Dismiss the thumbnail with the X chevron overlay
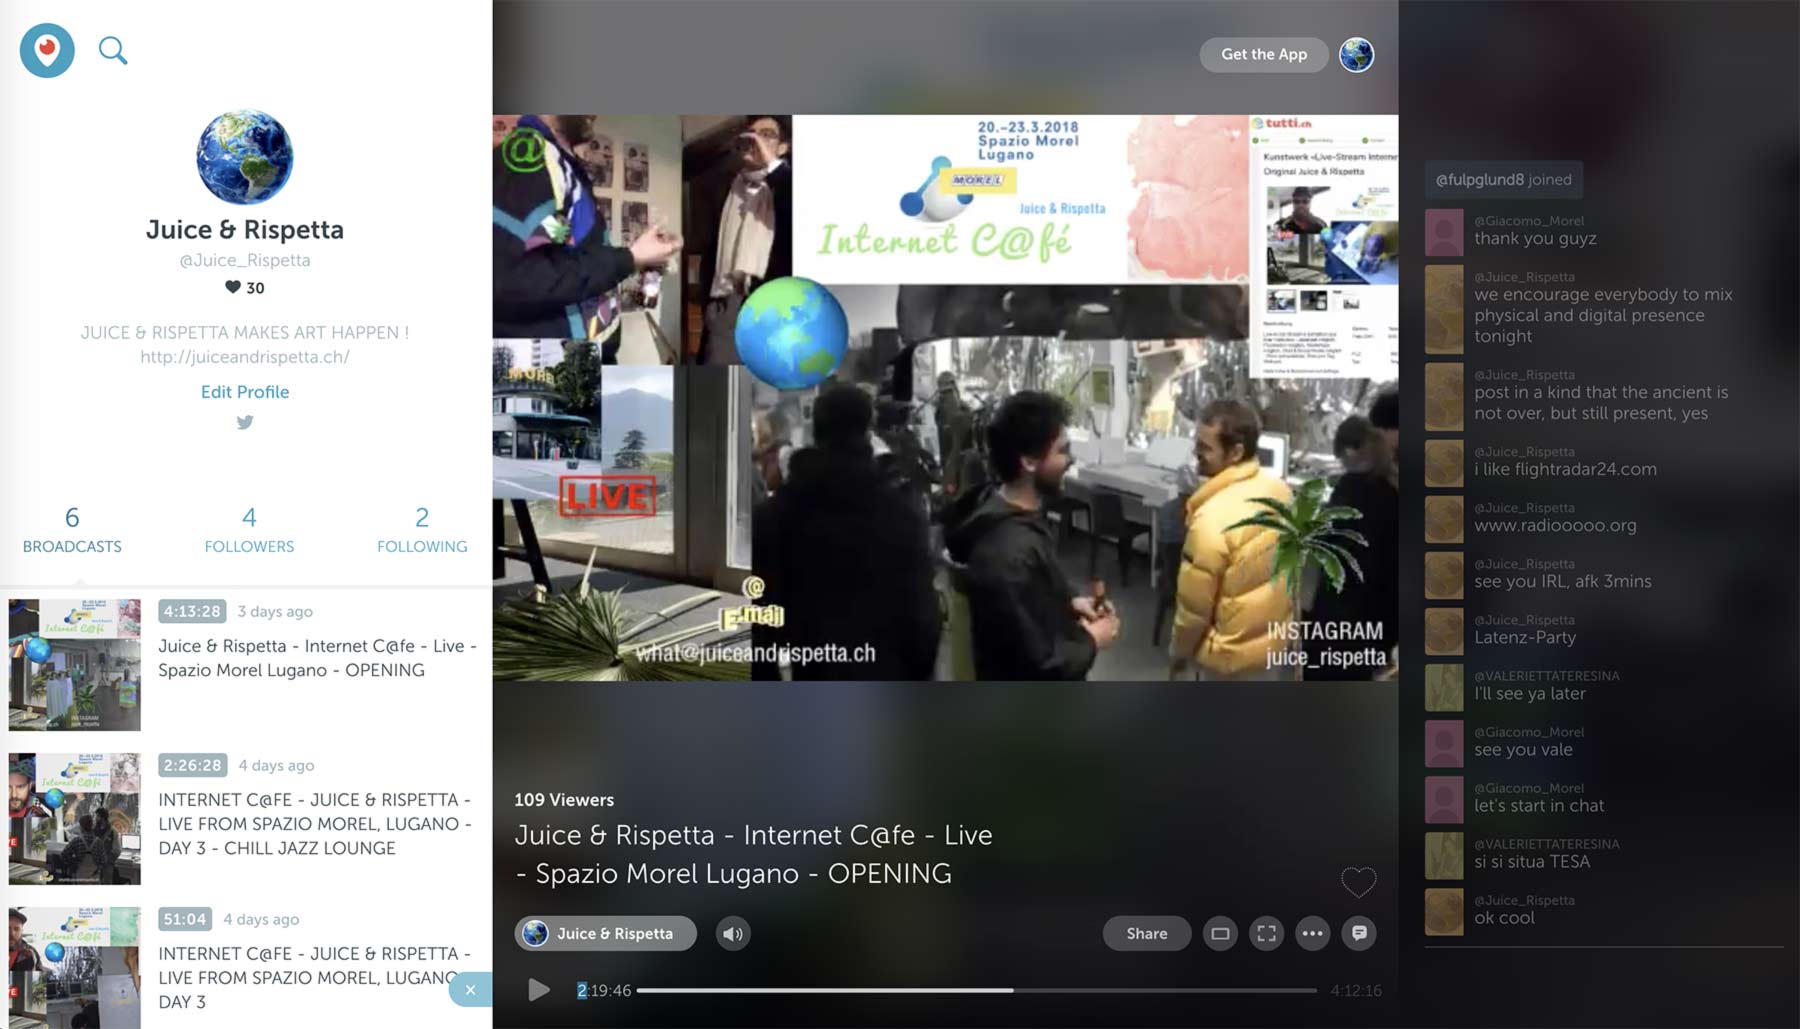The width and height of the screenshot is (1800, 1029). [x=469, y=989]
